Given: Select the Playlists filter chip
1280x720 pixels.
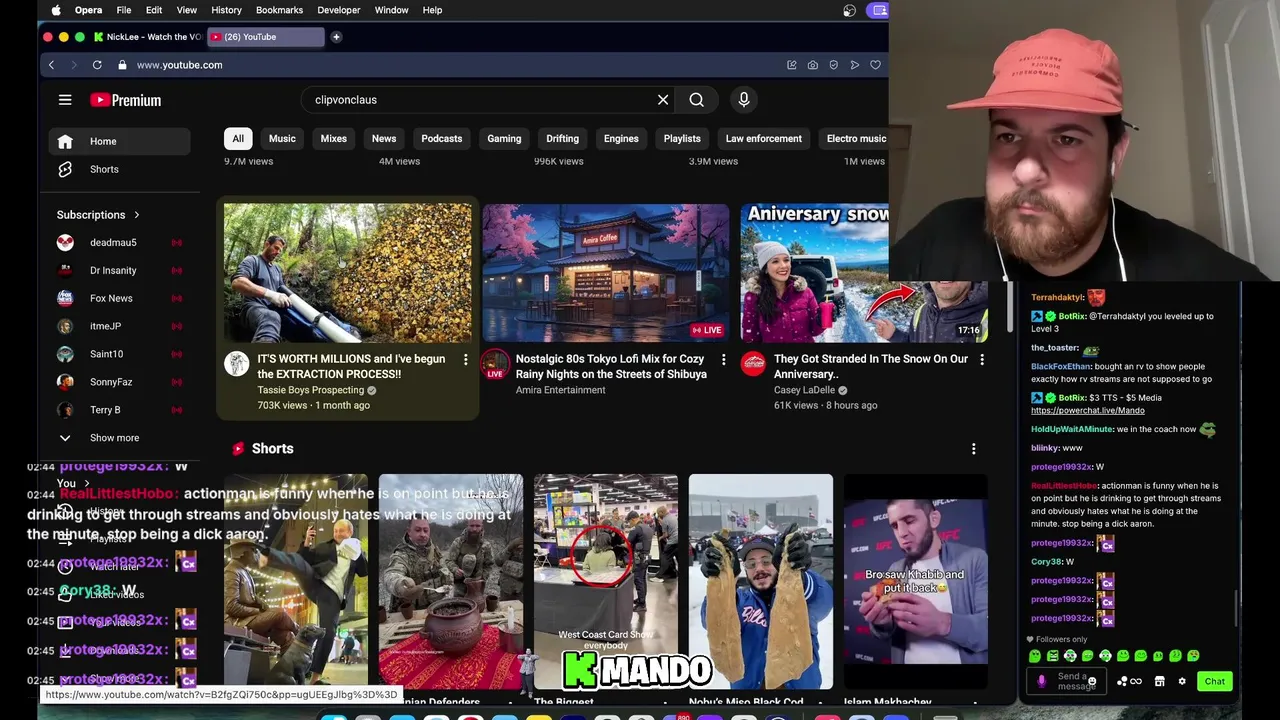Looking at the screenshot, I should (x=682, y=139).
